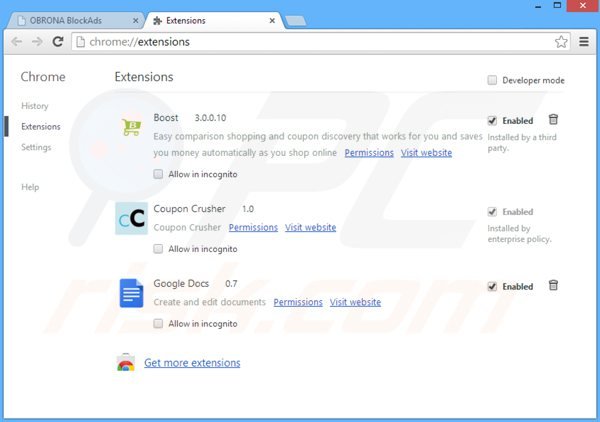Minimize the Chrome window
This screenshot has width=600, height=422.
538,6
